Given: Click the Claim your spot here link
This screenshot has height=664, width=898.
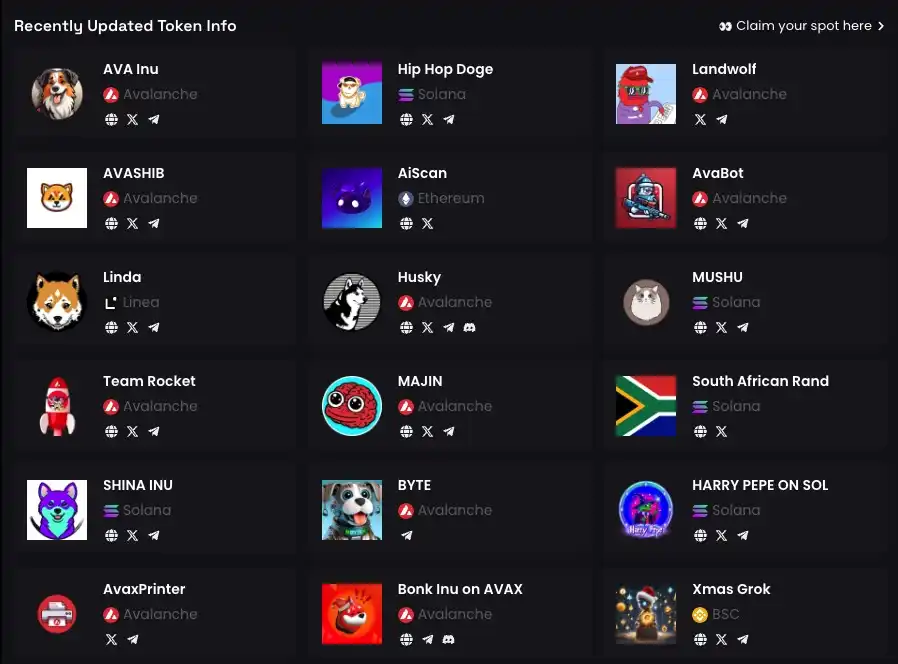Looking at the screenshot, I should [x=802, y=26].
